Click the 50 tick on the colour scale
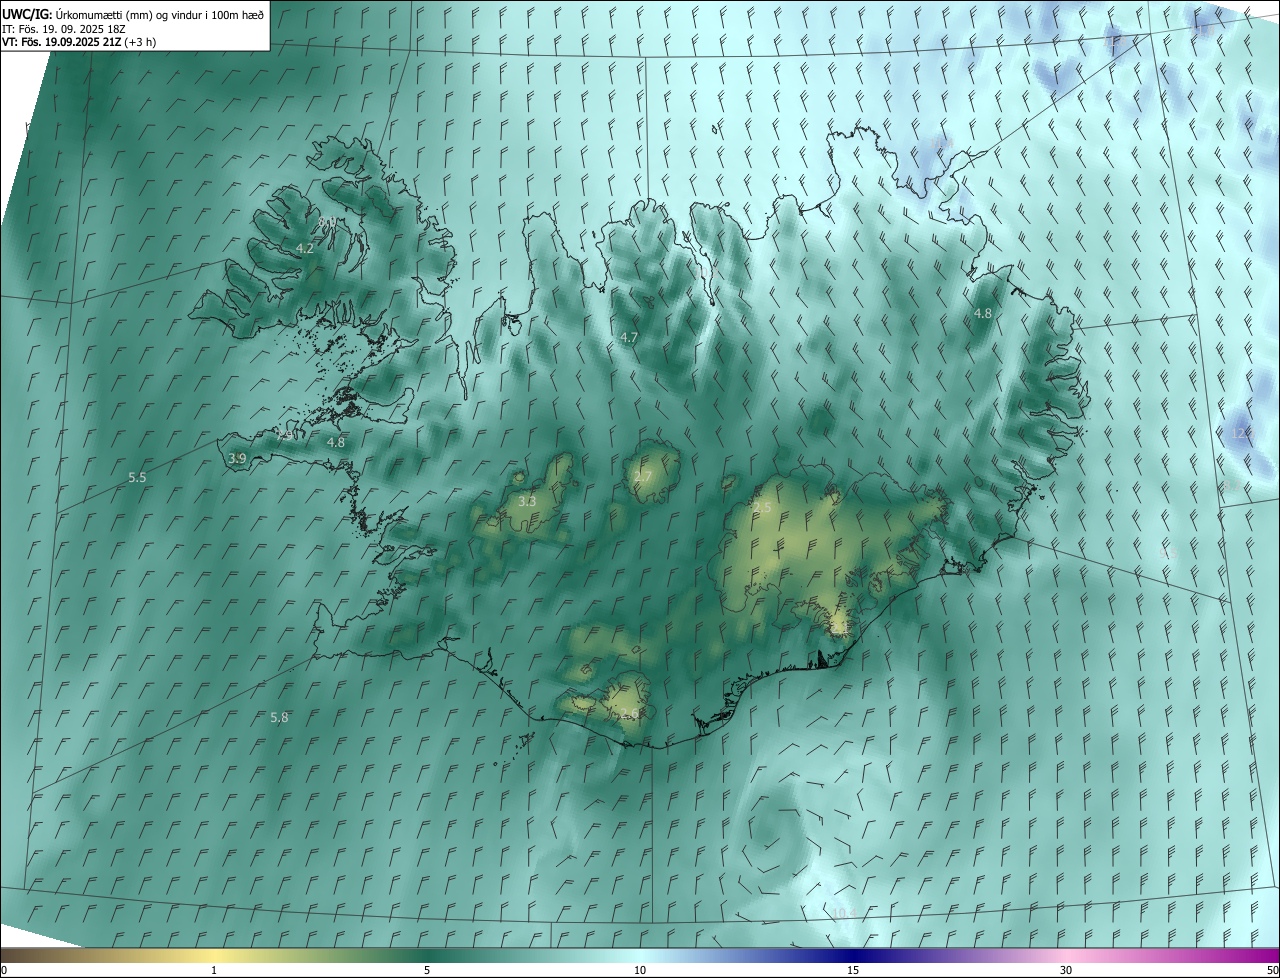 [1272, 970]
